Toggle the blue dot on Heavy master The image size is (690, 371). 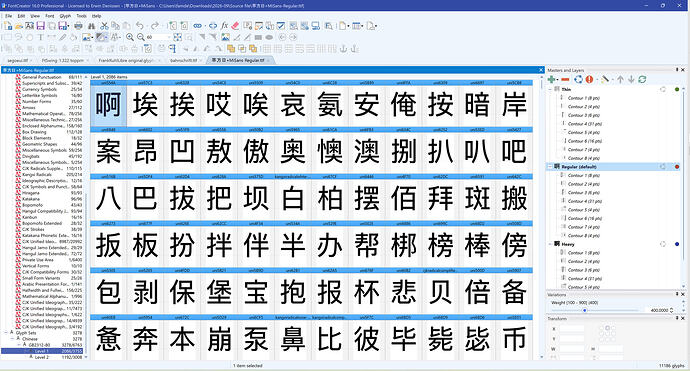[677, 244]
